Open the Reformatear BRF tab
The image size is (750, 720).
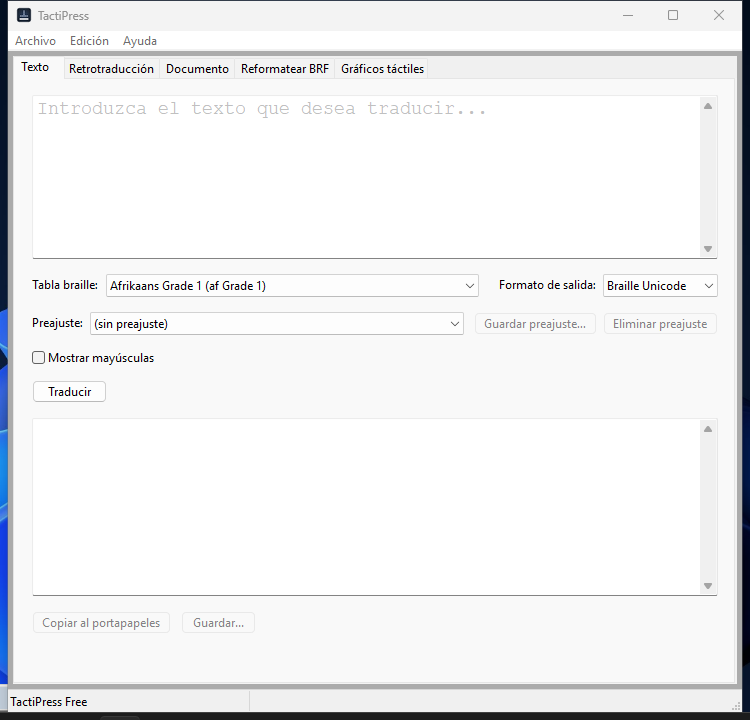[285, 69]
